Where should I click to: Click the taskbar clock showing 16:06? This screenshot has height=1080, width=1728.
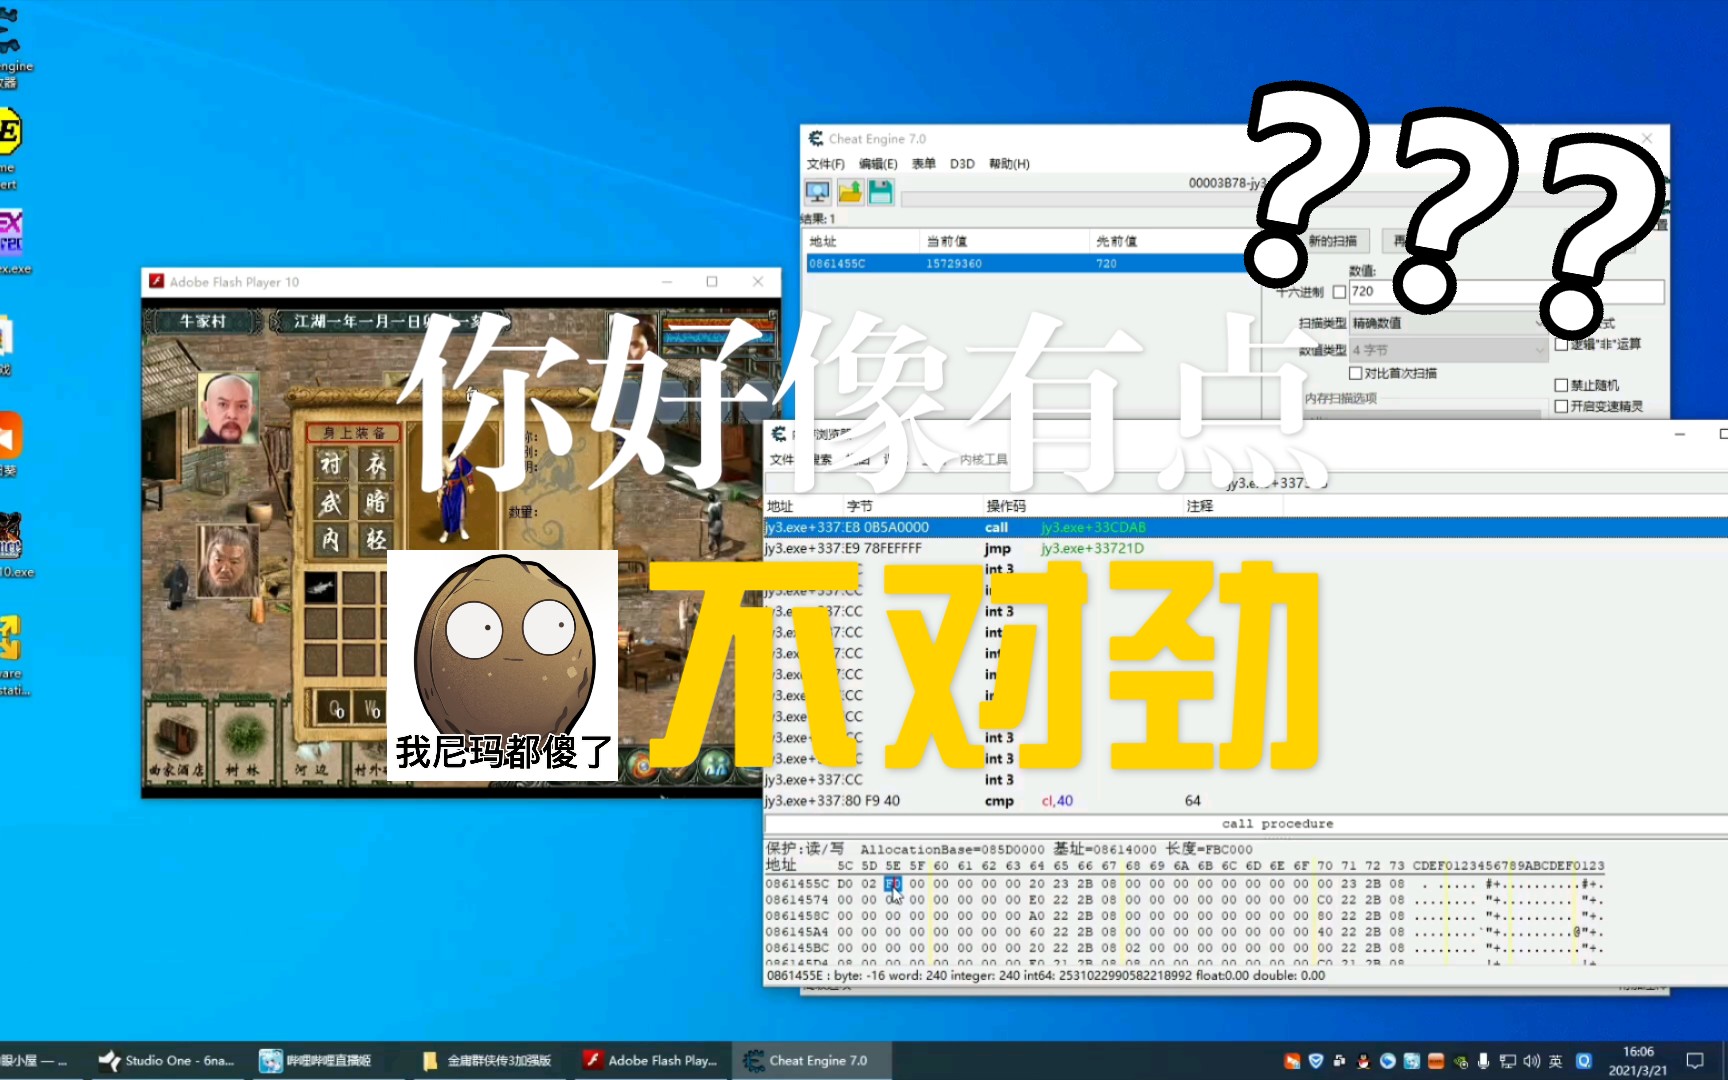point(1637,1060)
